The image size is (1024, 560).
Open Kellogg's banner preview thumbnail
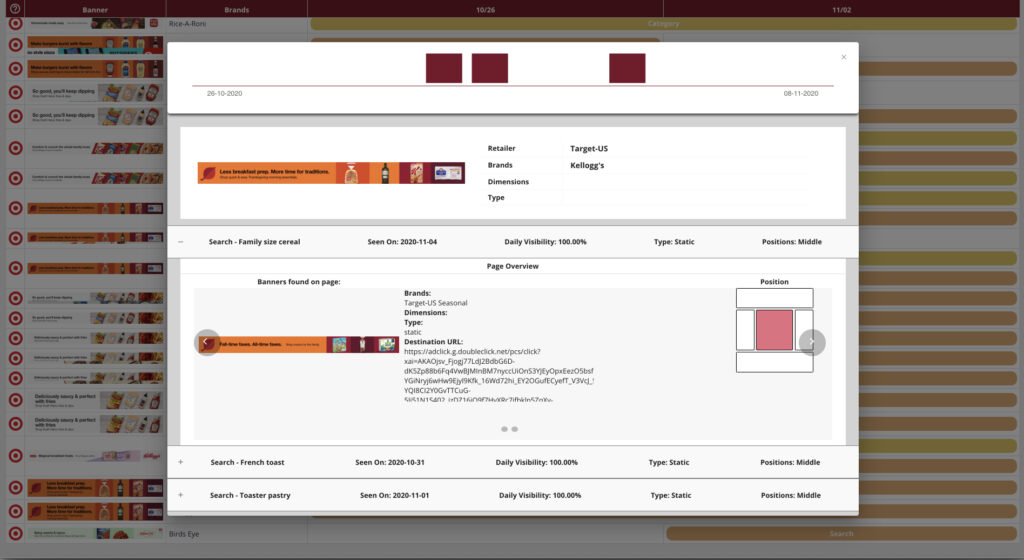point(331,173)
